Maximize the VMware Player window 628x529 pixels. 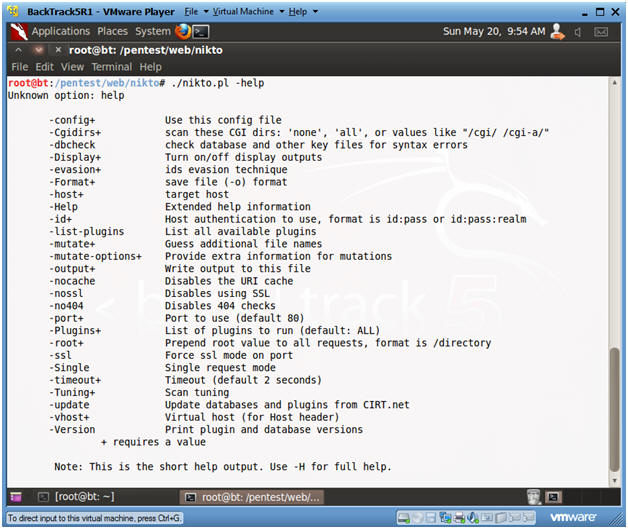tap(600, 12)
